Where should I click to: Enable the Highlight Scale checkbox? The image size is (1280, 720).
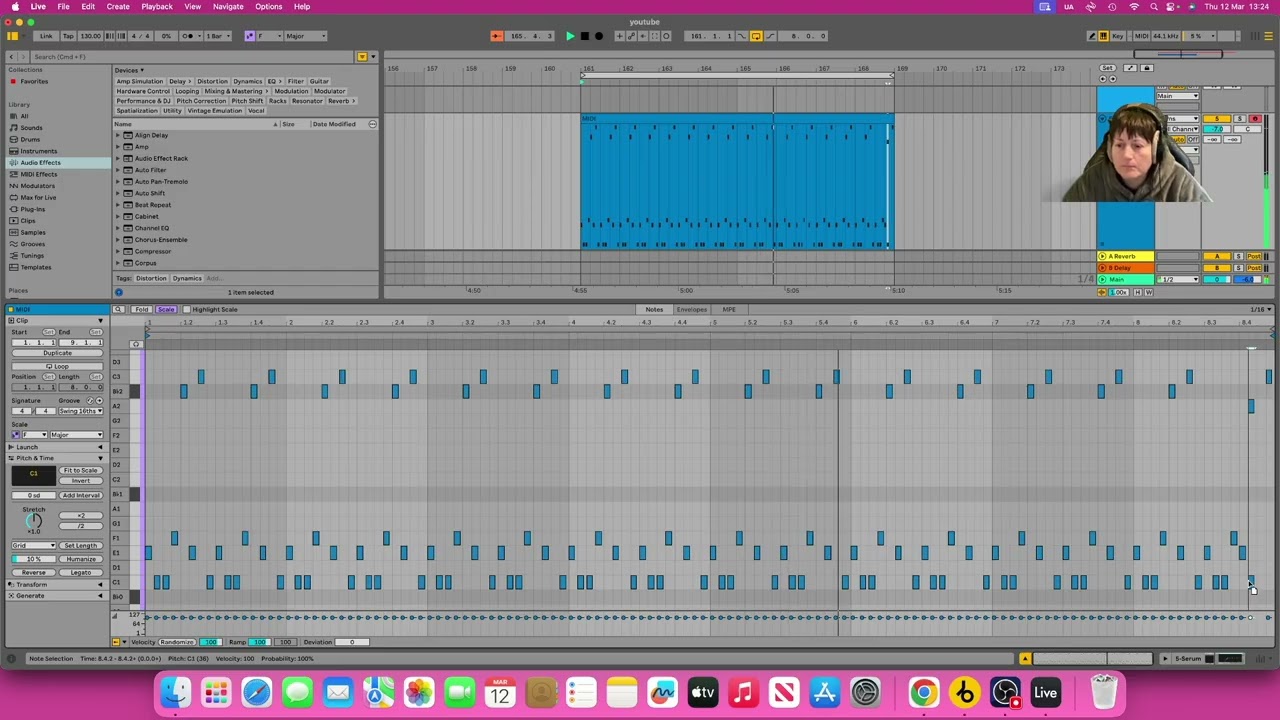click(x=187, y=309)
